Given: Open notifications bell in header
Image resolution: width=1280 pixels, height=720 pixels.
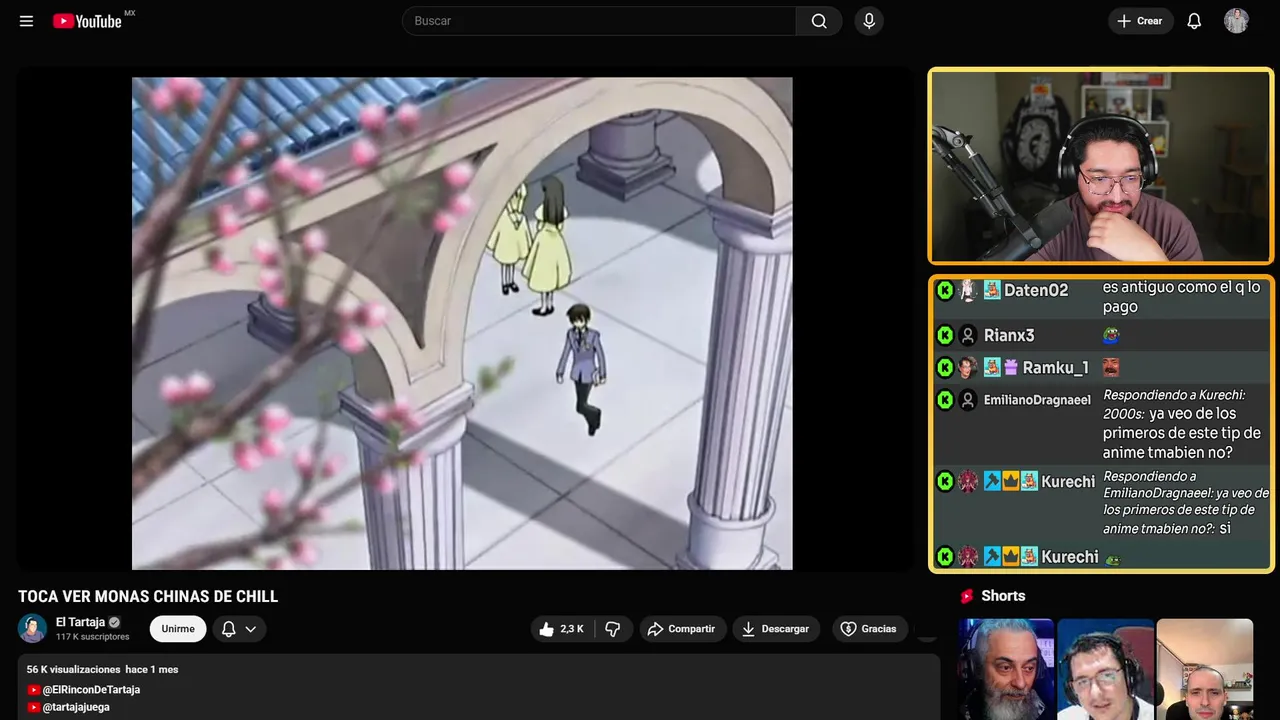Looking at the screenshot, I should pyautogui.click(x=1194, y=21).
